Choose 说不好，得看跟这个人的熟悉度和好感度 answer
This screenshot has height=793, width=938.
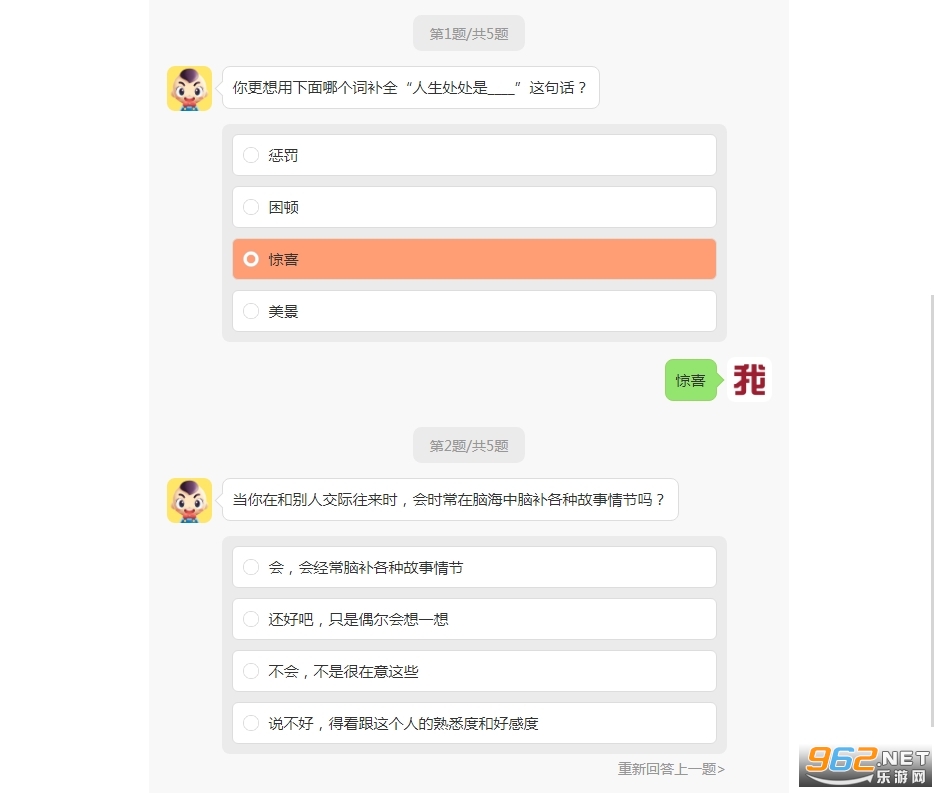click(474, 723)
